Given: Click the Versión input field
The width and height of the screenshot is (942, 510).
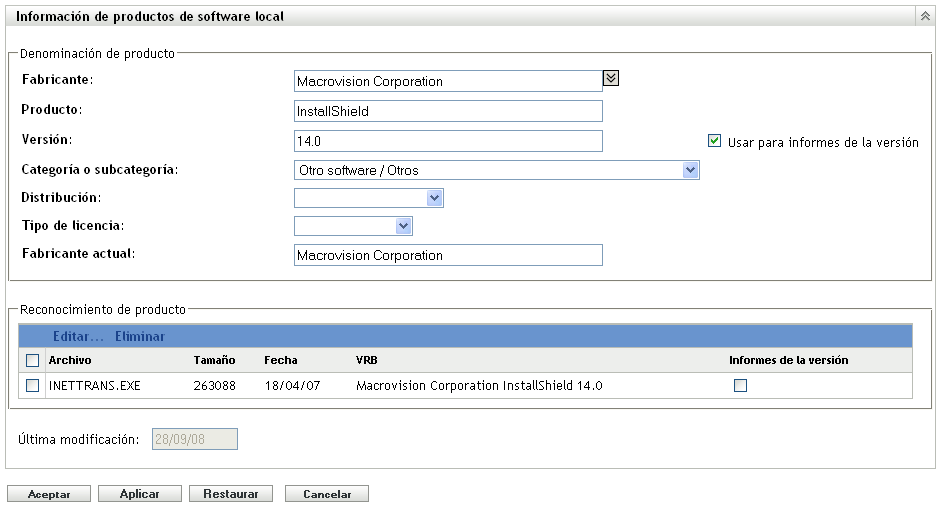Looking at the screenshot, I should (x=448, y=141).
